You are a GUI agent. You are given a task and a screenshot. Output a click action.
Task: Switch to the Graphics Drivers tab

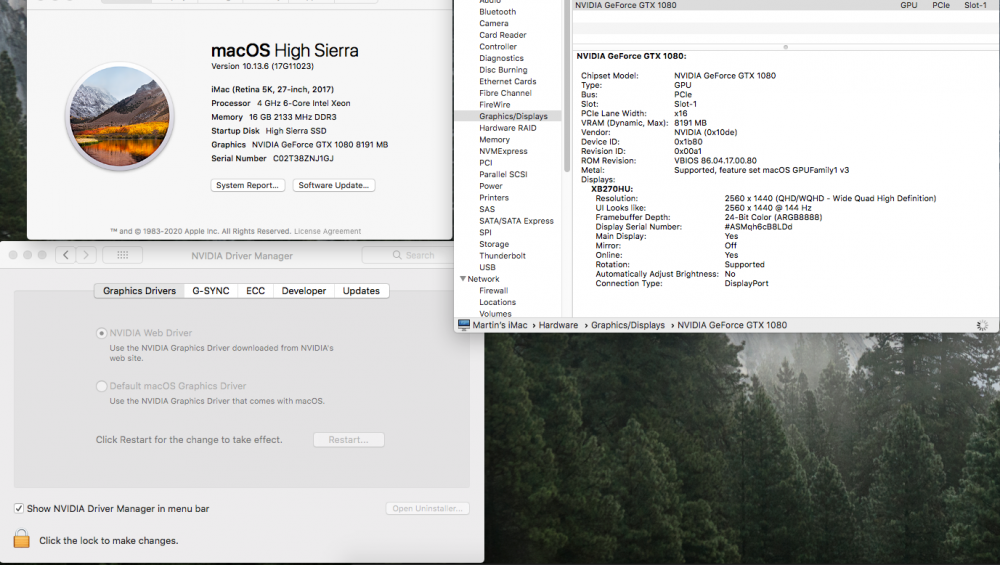click(x=139, y=291)
